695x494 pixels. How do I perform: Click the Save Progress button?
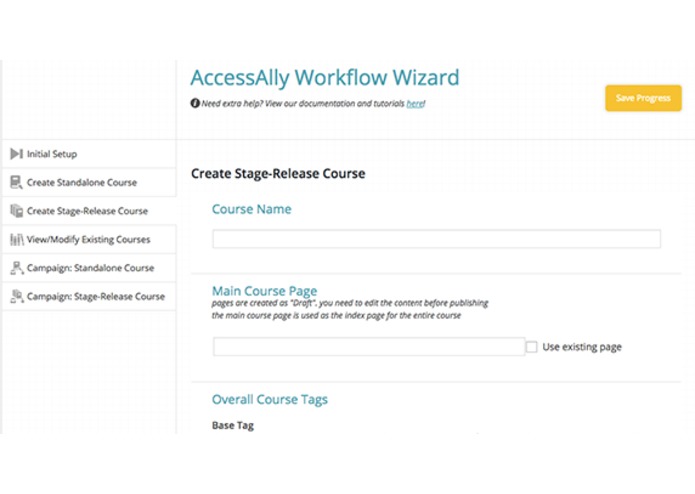pyautogui.click(x=643, y=98)
